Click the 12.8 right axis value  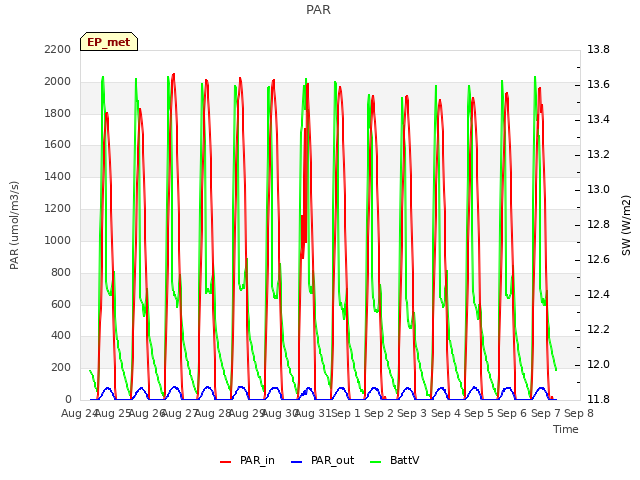tap(598, 224)
